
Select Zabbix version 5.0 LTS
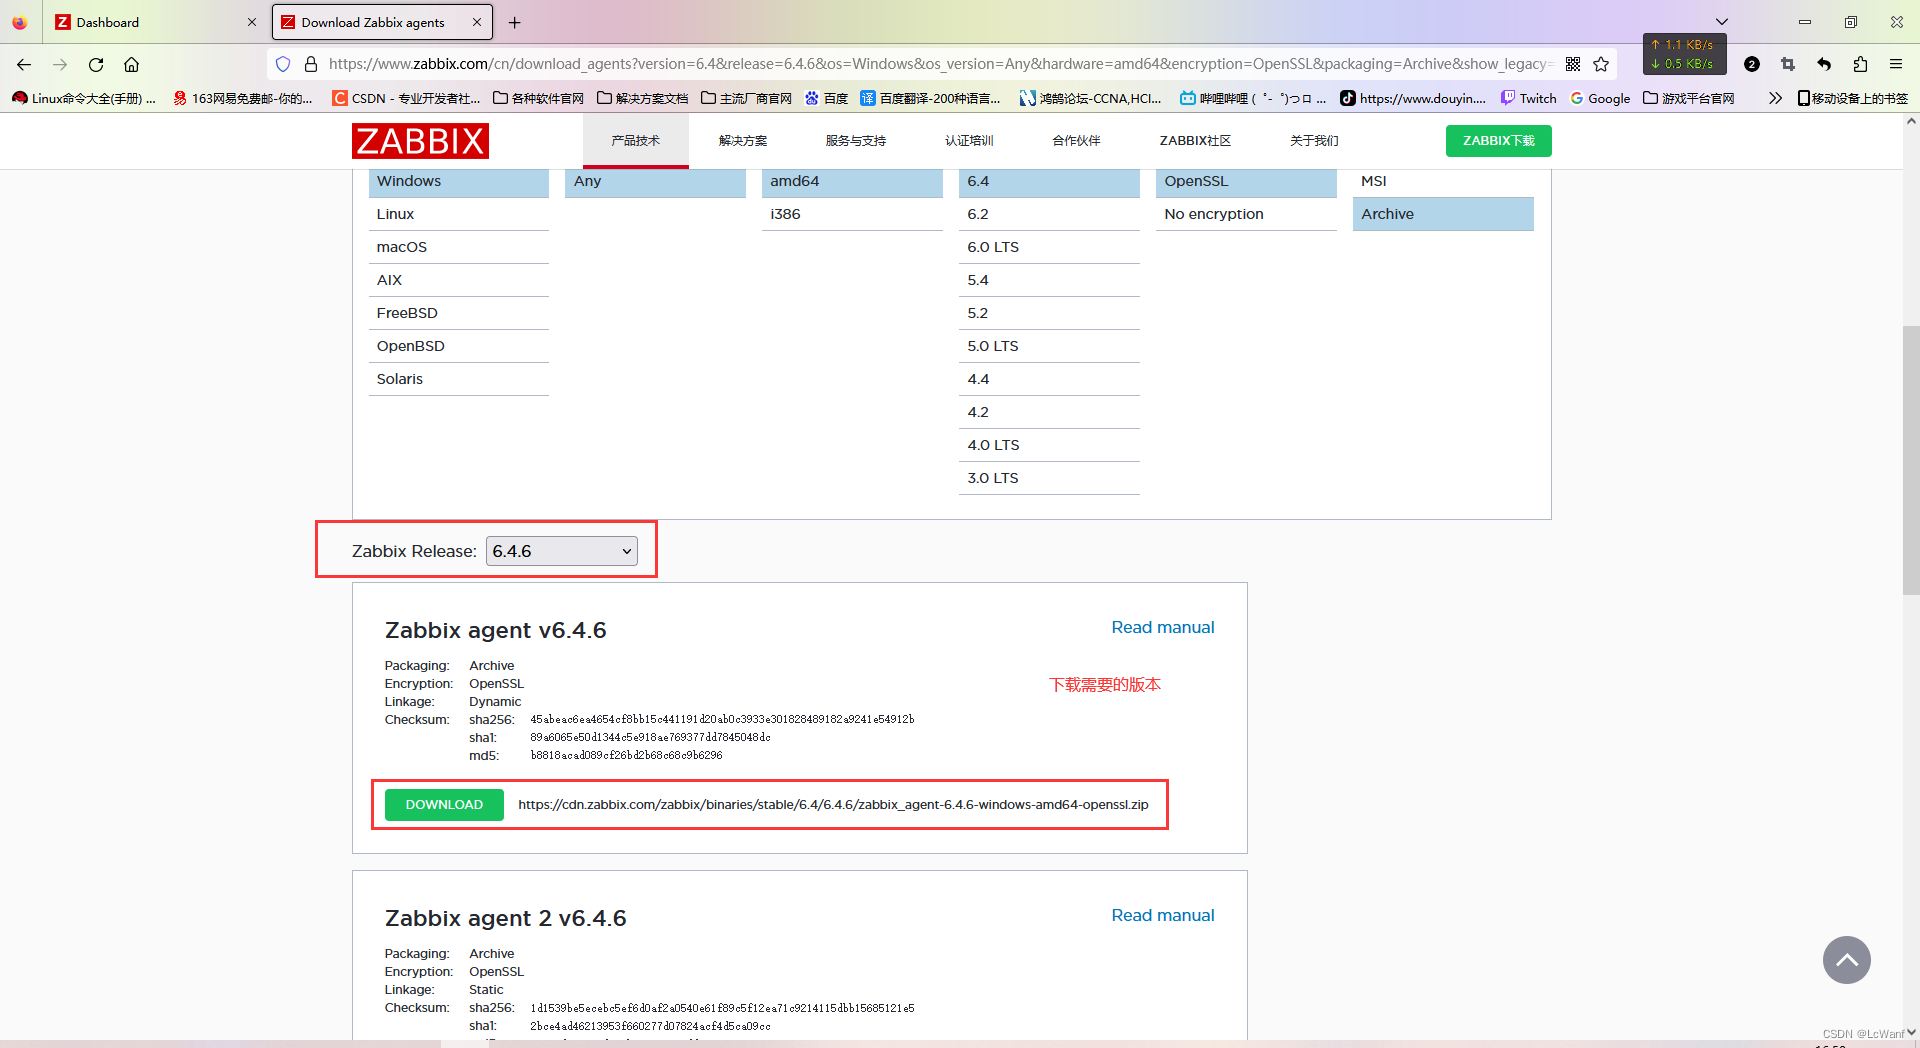pyautogui.click(x=1049, y=346)
